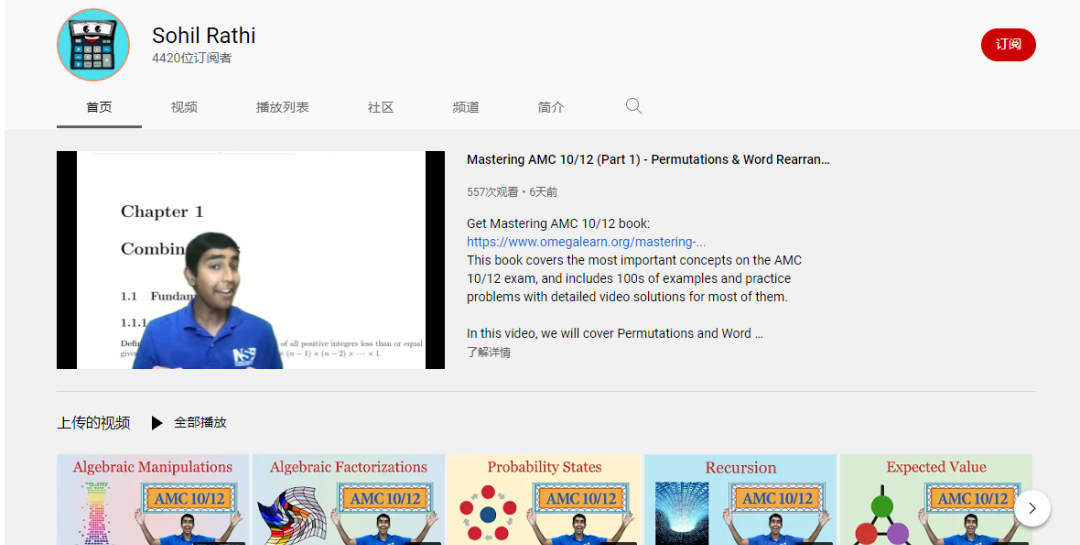The image size is (1080, 545).
Task: Open the 上传的视频 section heading
Action: (x=93, y=423)
